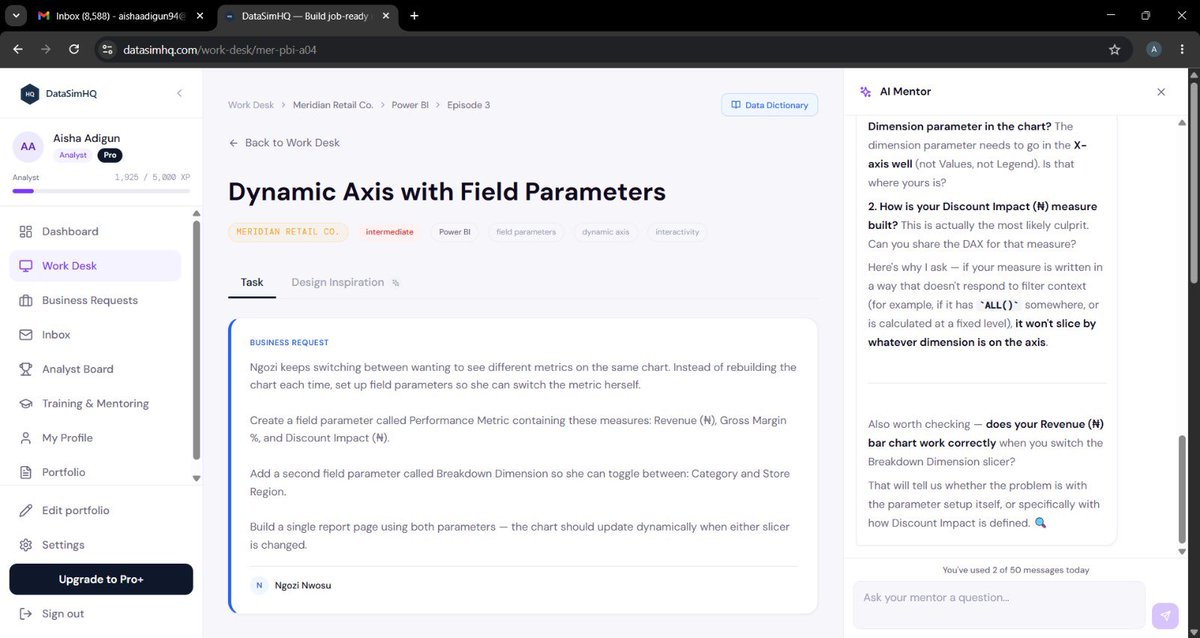Open Dashboard in the sidebar

tap(95, 231)
